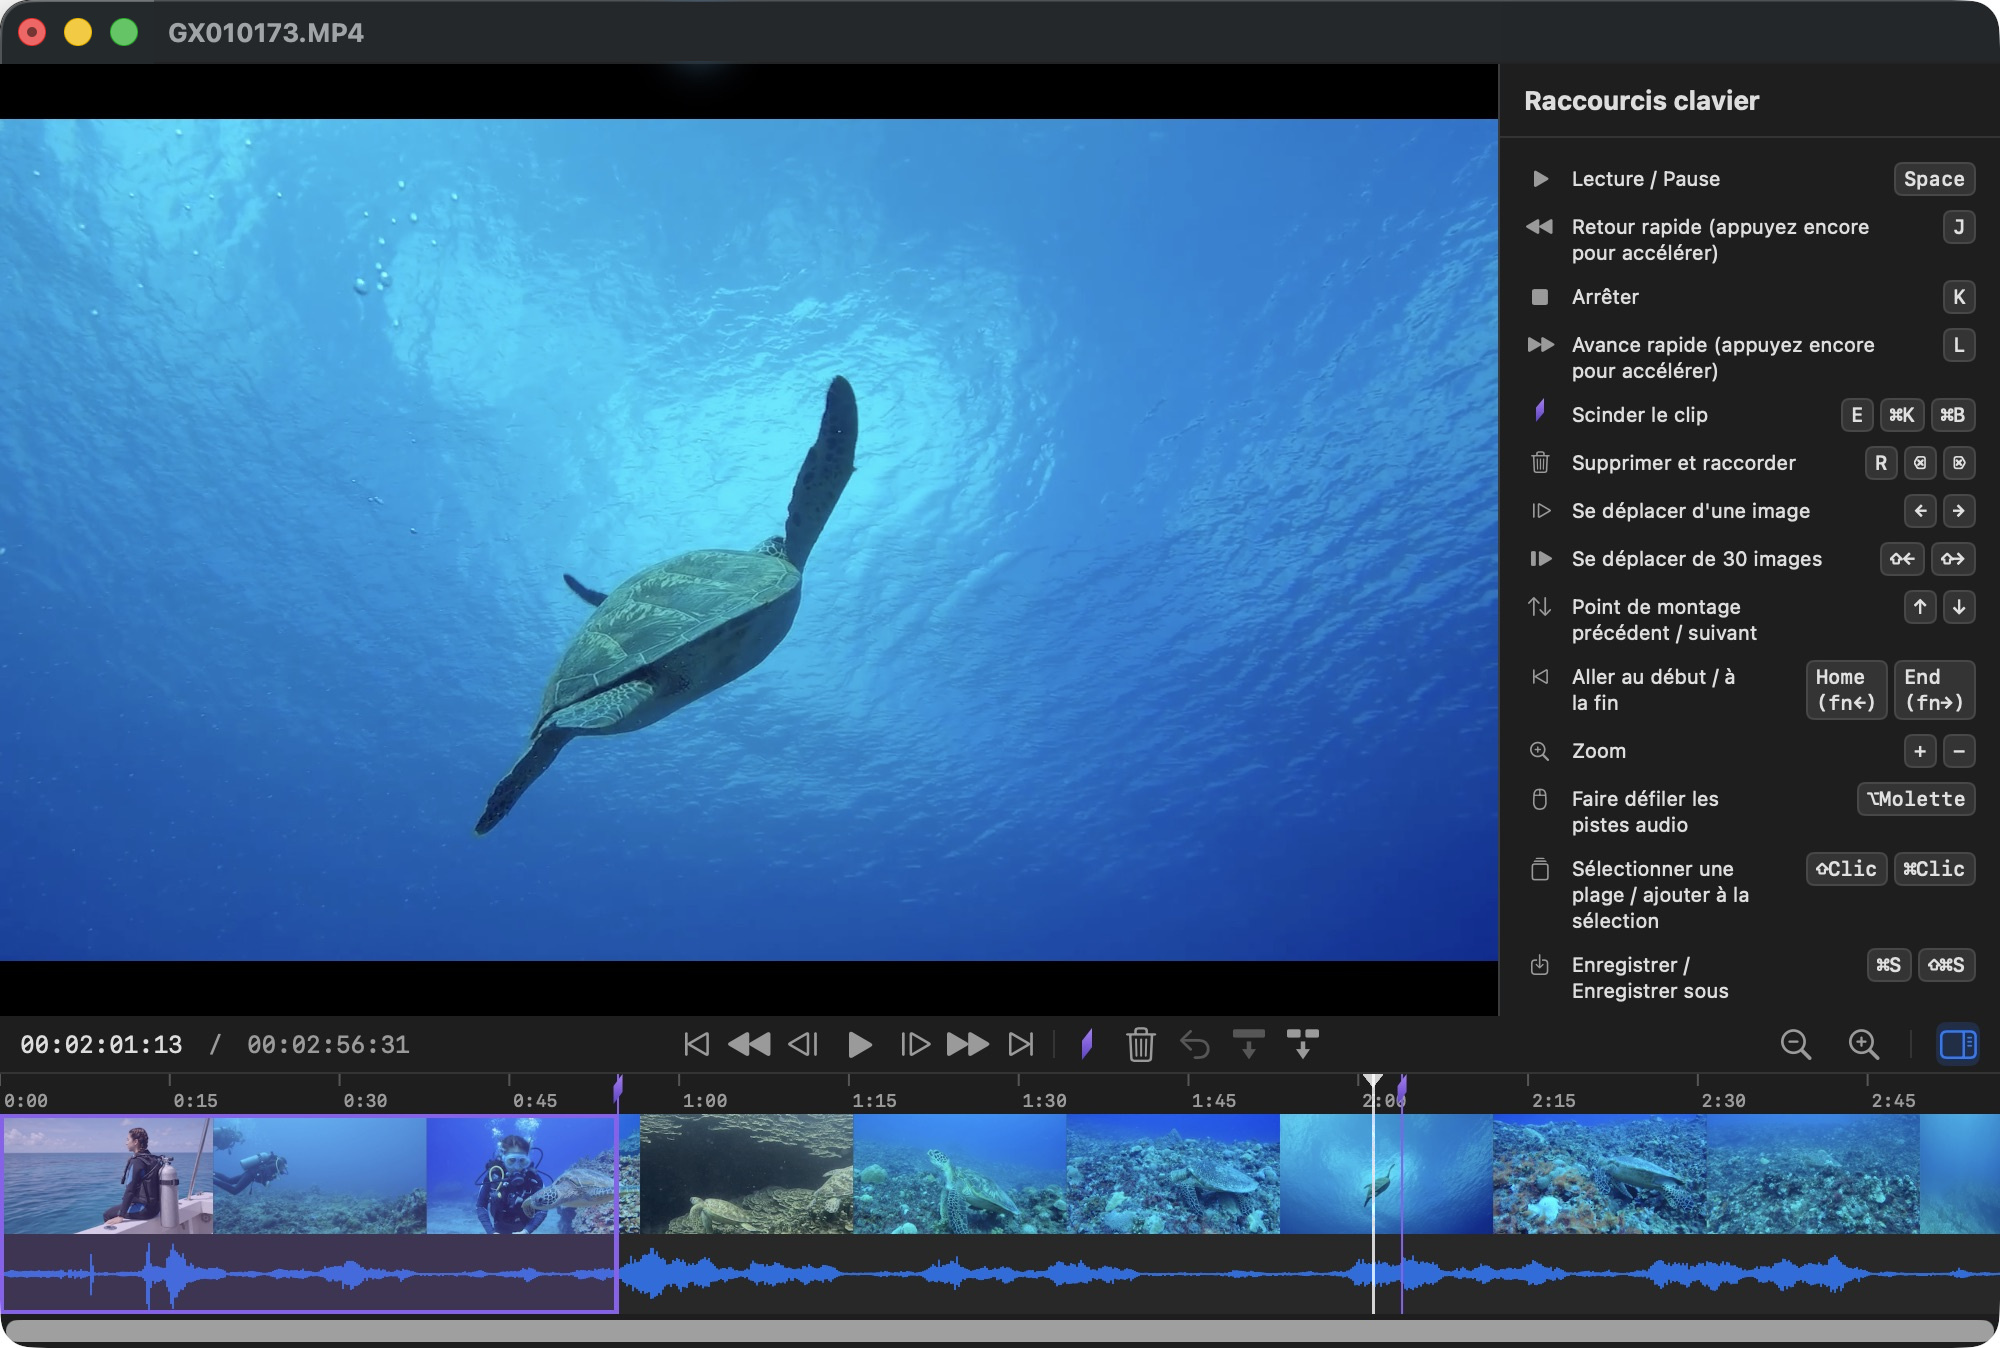Click the ⌘Clic selection badge
Image resolution: width=2000 pixels, height=1348 pixels.
tap(1934, 869)
